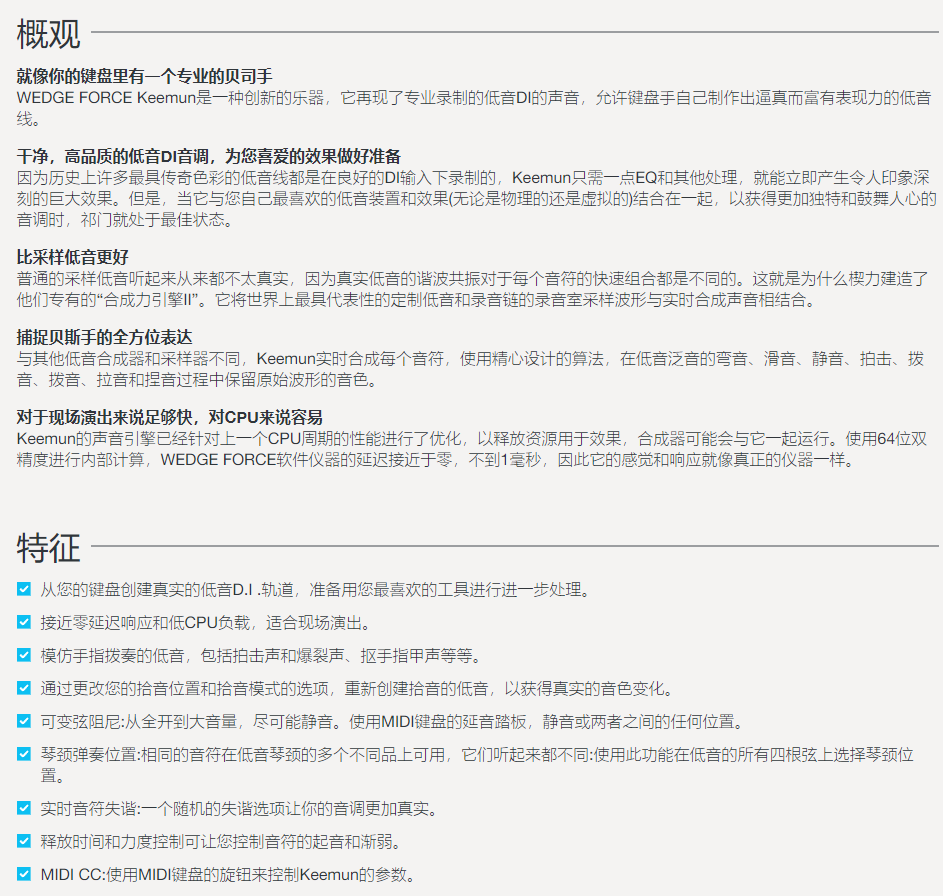Click the feature text '实时音符失谐:一个随机的失谐选项'

[239, 808]
